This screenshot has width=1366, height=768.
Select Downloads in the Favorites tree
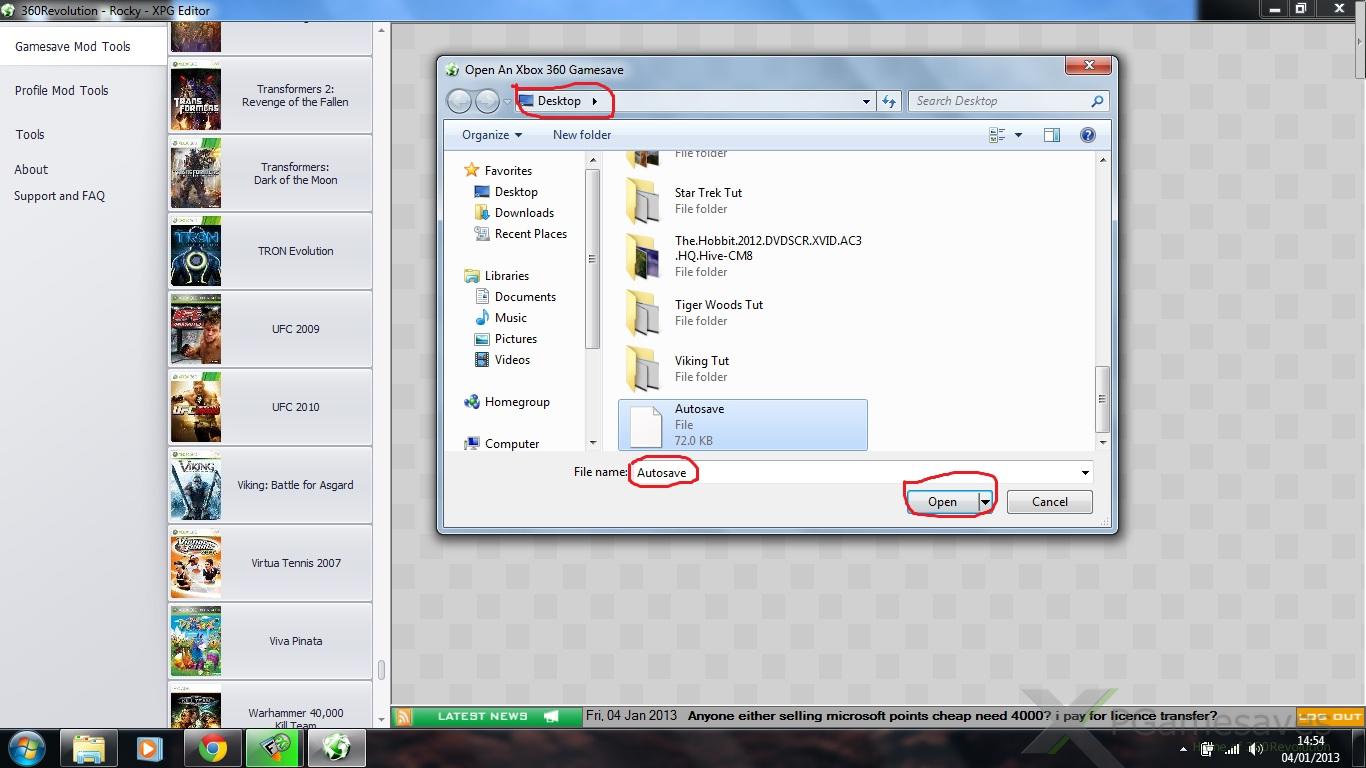[524, 213]
